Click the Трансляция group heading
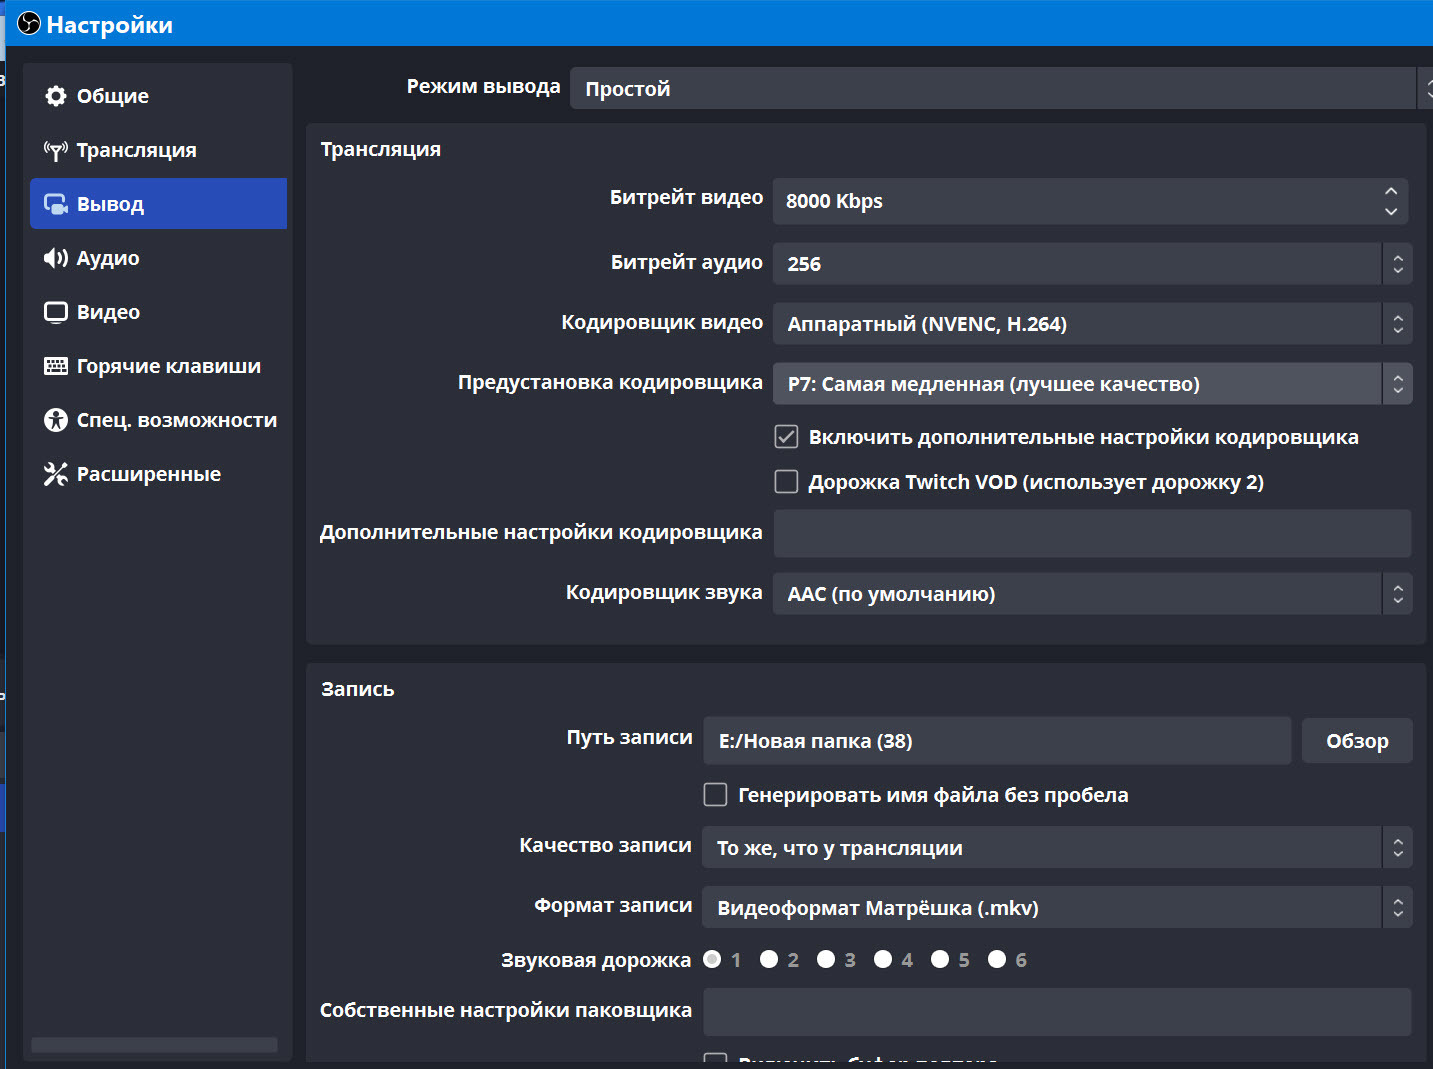Screen dimensions: 1433x1069 [381, 149]
